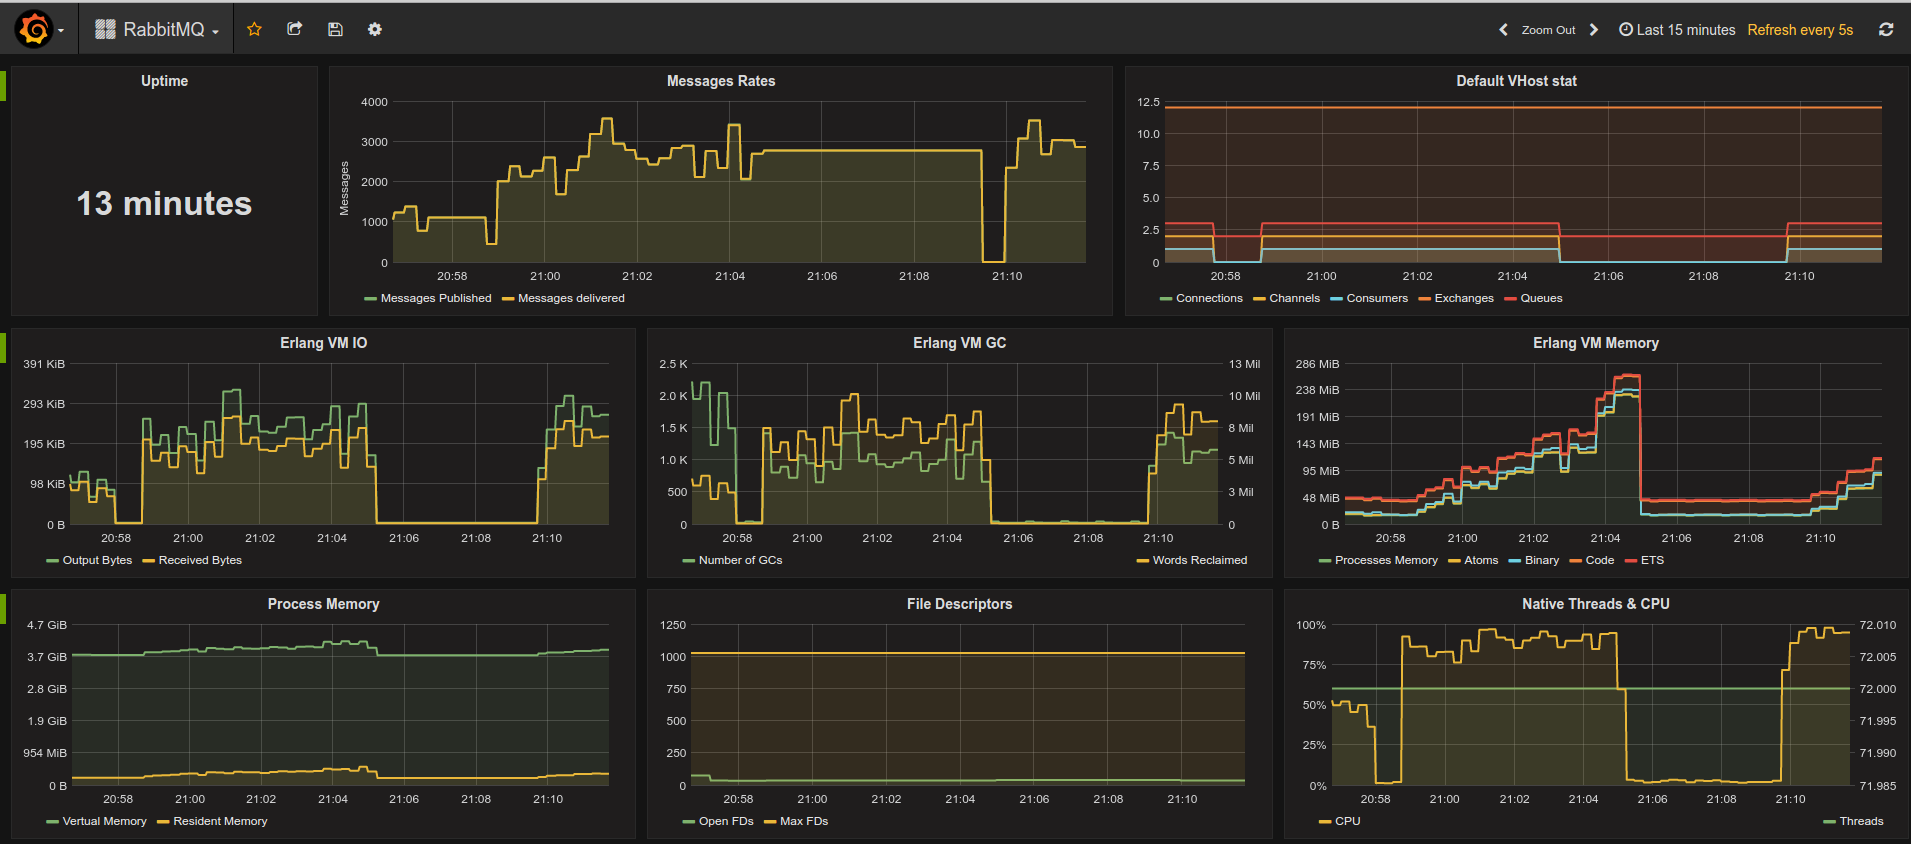Click the Output Bytes legend color line
Image resolution: width=1911 pixels, height=844 pixels.
click(x=52, y=561)
